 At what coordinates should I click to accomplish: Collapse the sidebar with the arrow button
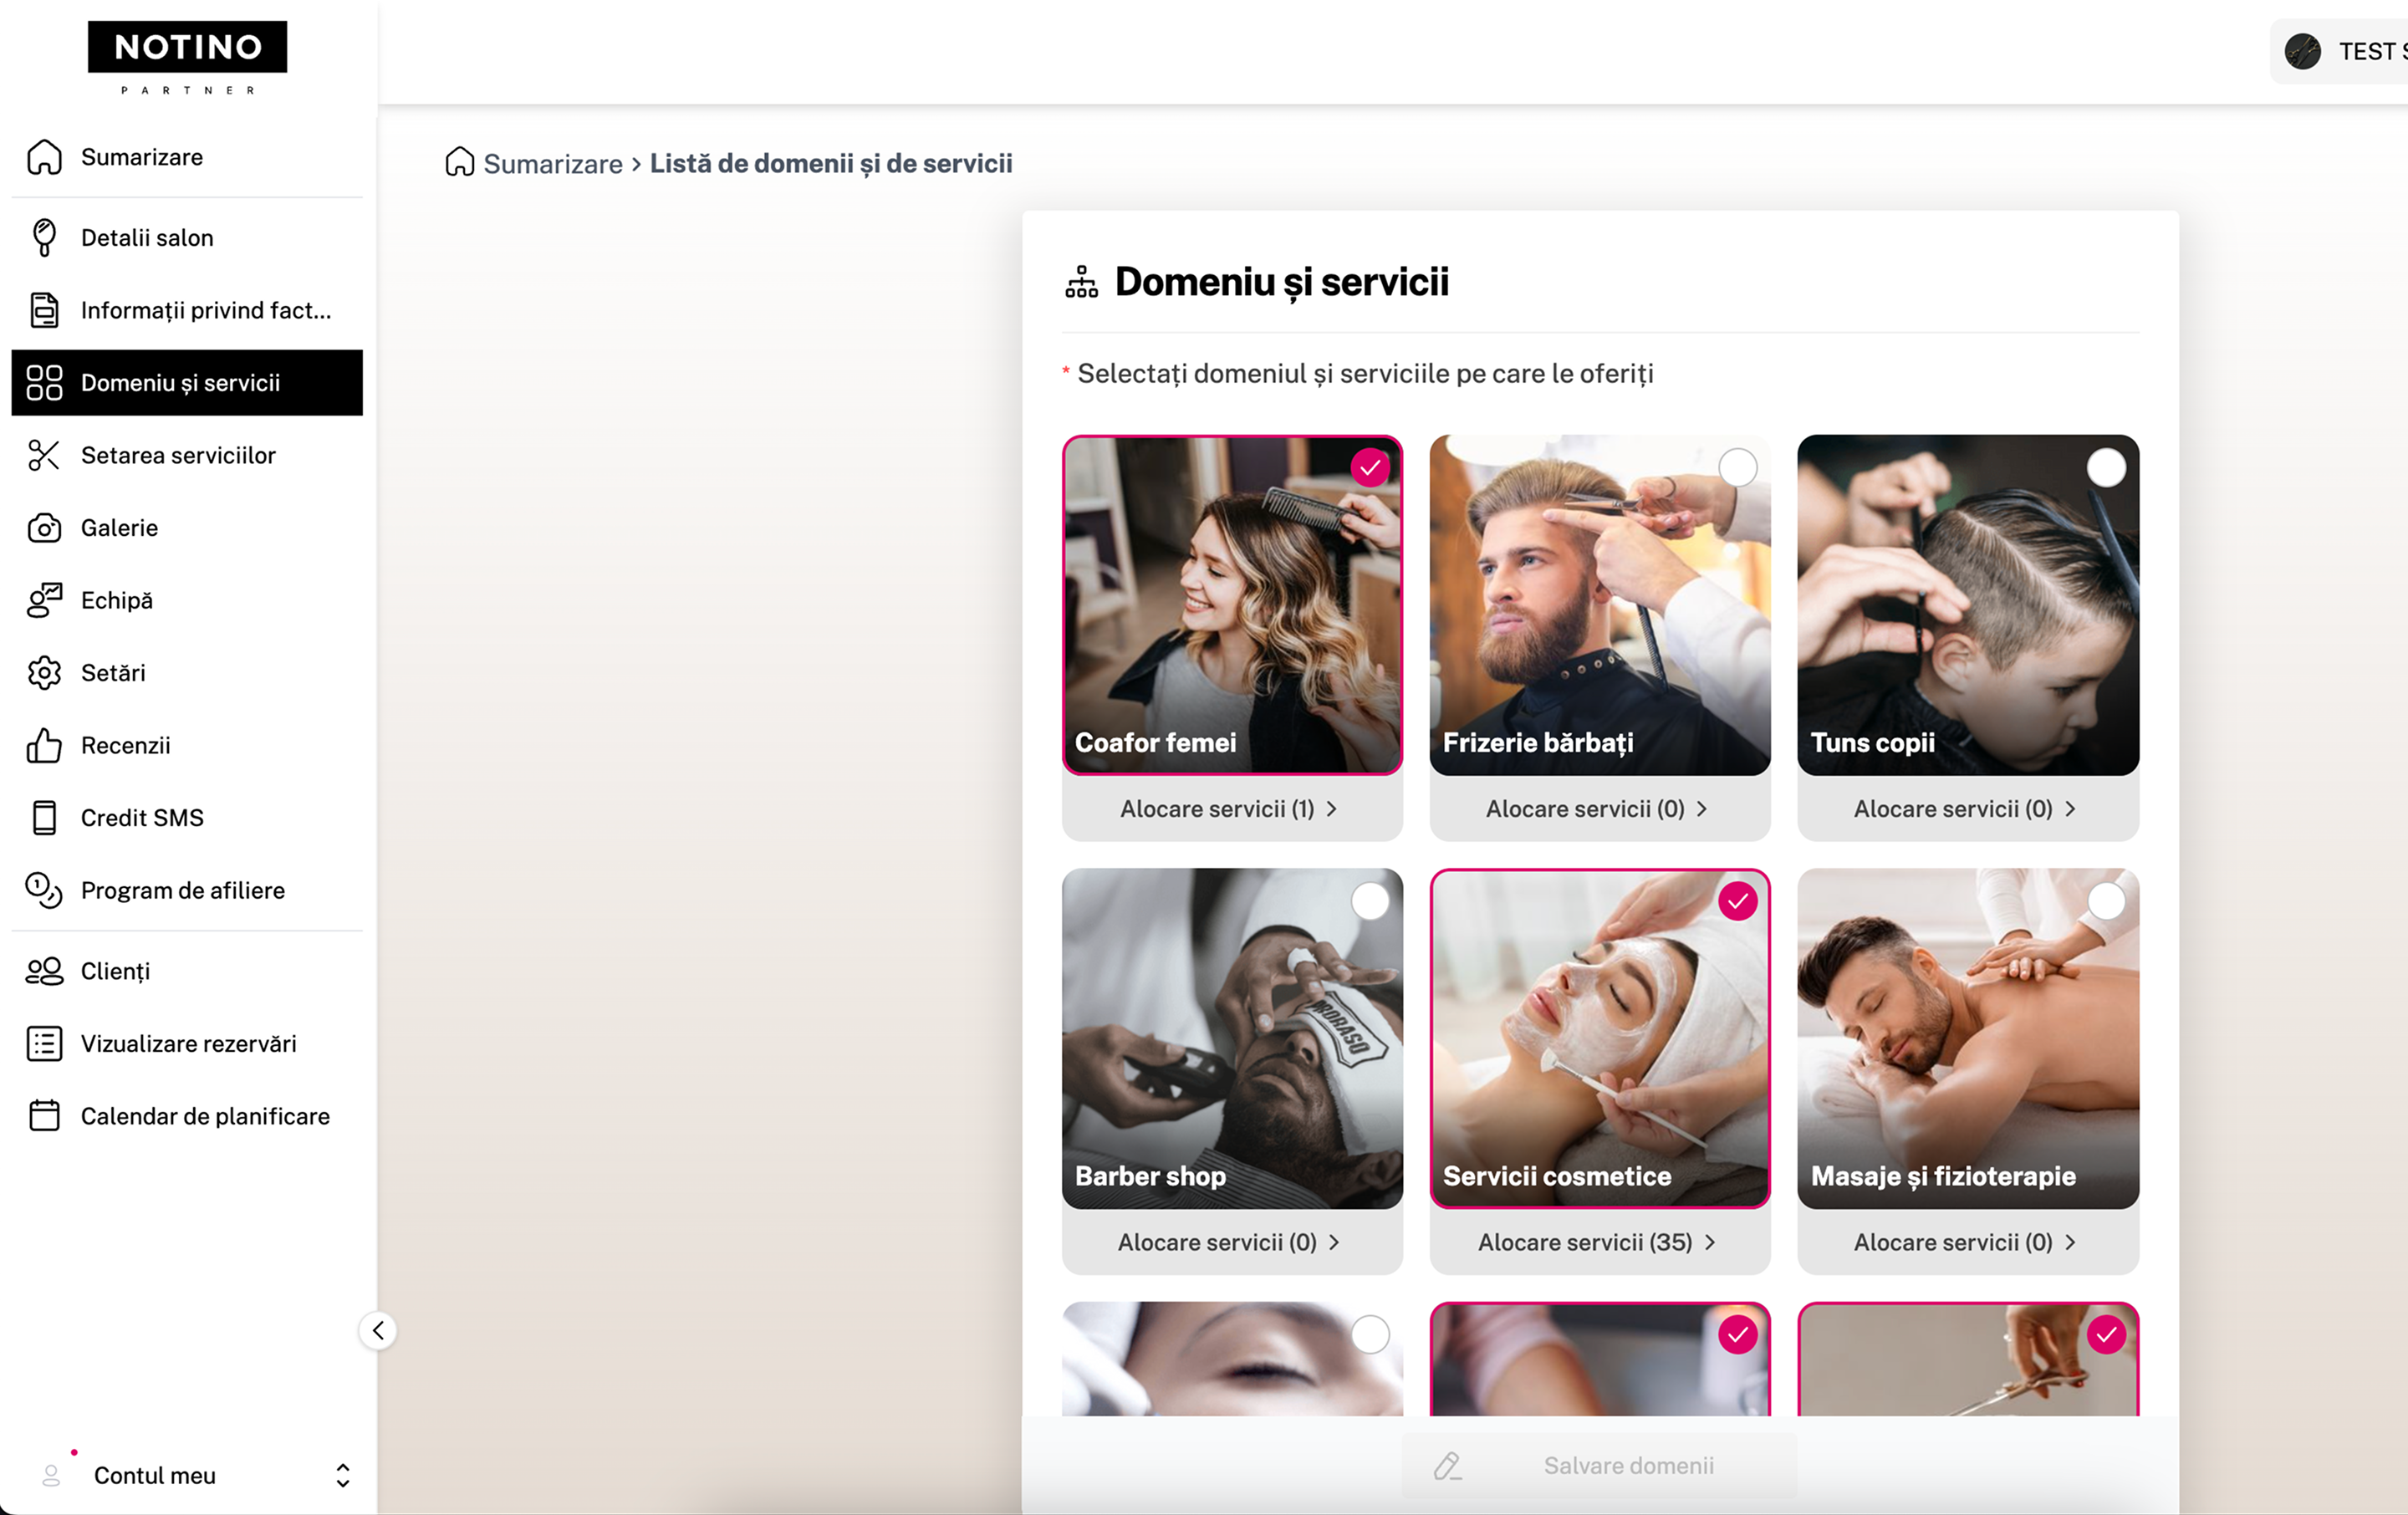(x=378, y=1330)
